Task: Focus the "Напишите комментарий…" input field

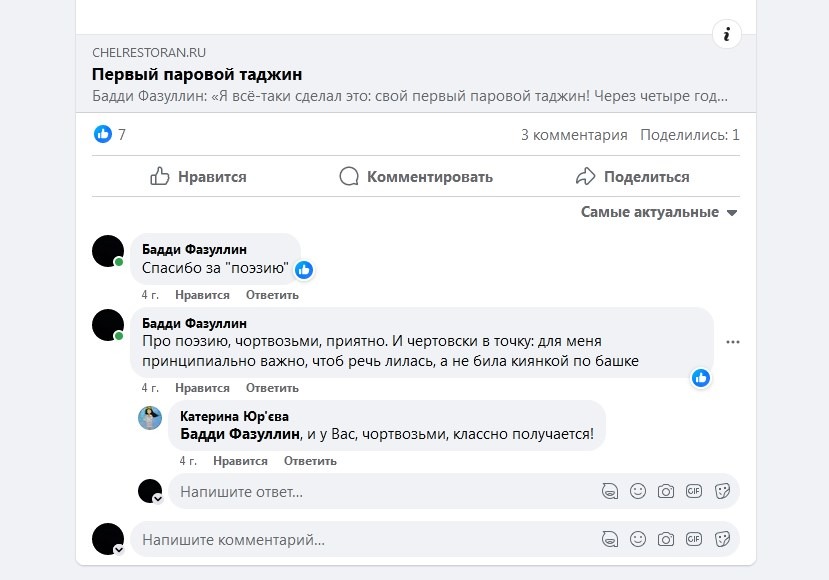Action: pos(360,540)
